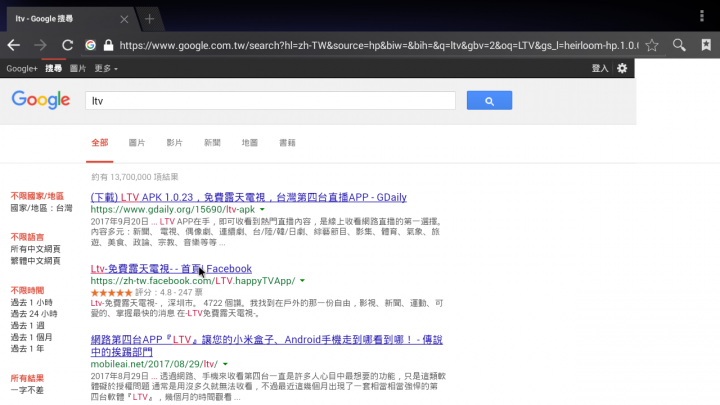The image size is (720, 405).
Task: Click the URL address bar
Action: 379,45
